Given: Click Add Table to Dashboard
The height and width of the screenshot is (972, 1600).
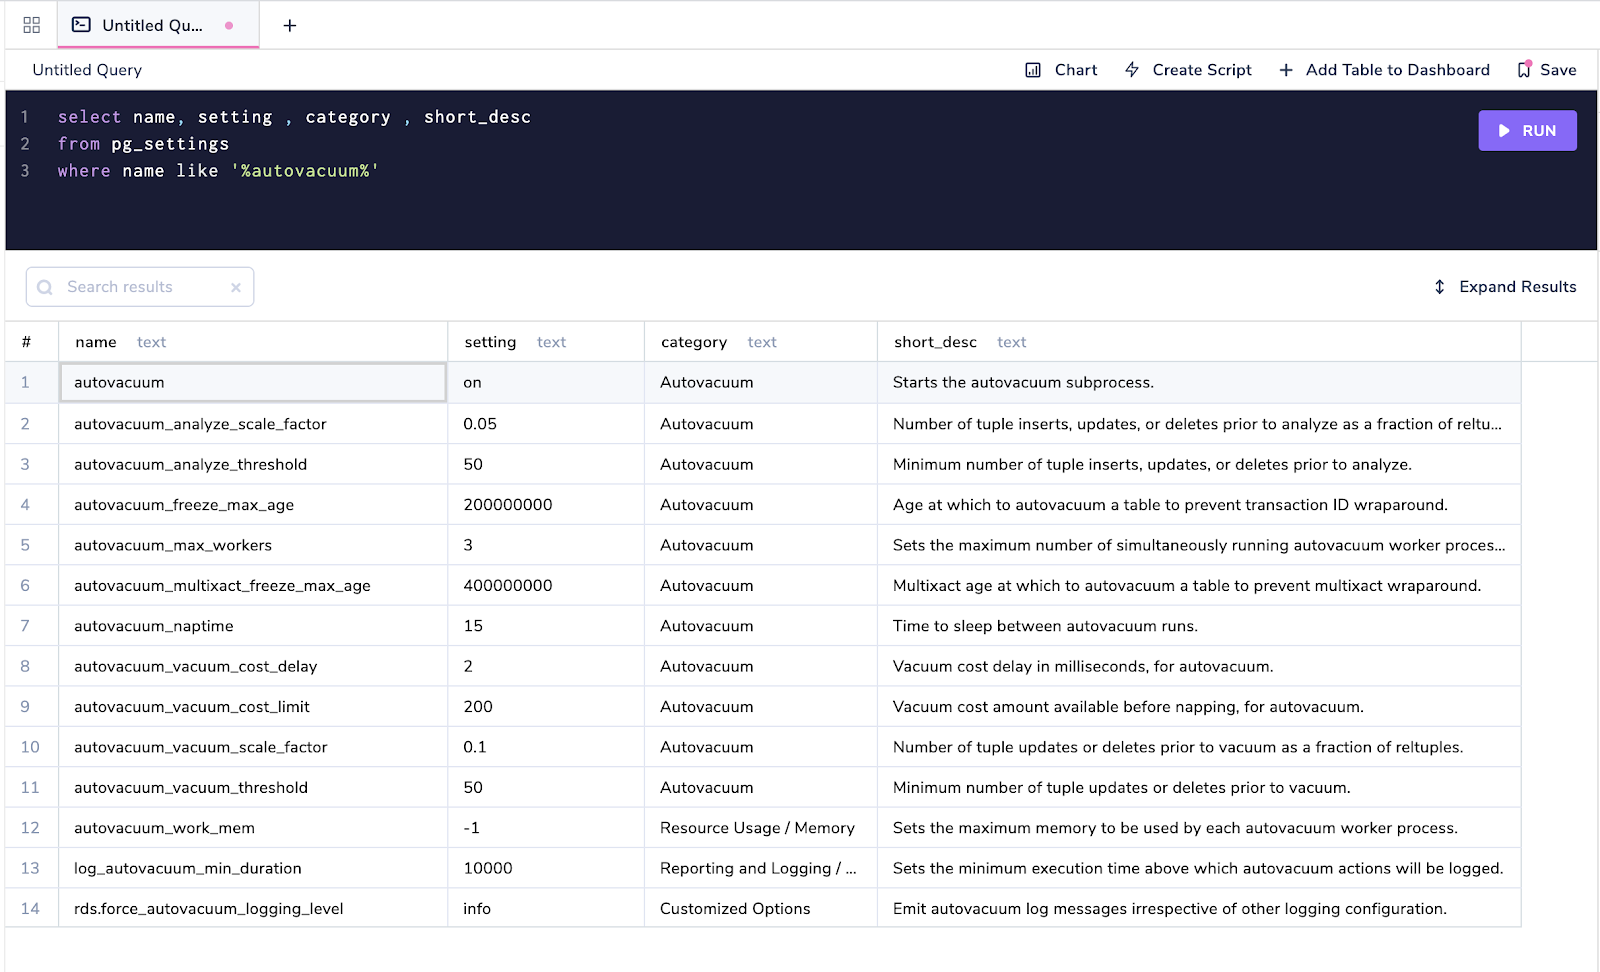Looking at the screenshot, I should click(1385, 70).
